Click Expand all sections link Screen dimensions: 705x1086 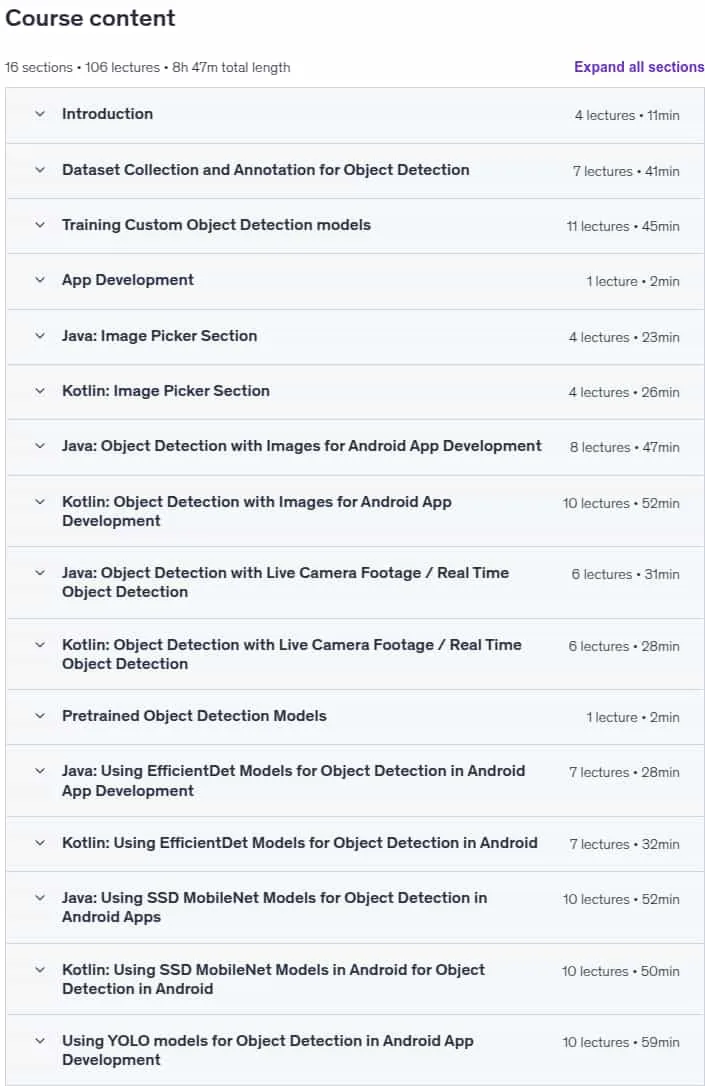639,67
